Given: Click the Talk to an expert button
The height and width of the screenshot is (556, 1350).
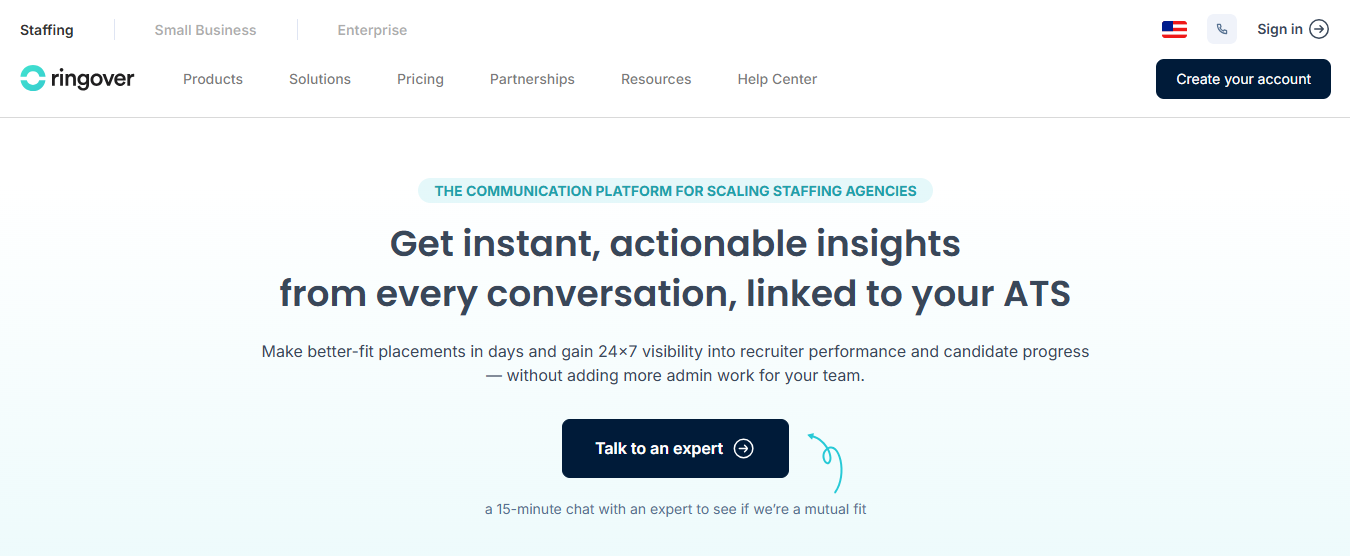Looking at the screenshot, I should pos(675,448).
